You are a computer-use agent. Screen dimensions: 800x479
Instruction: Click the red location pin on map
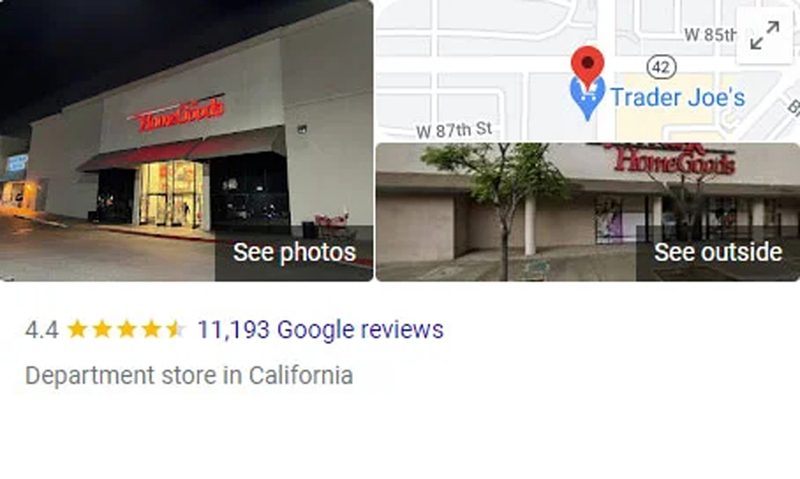[587, 66]
